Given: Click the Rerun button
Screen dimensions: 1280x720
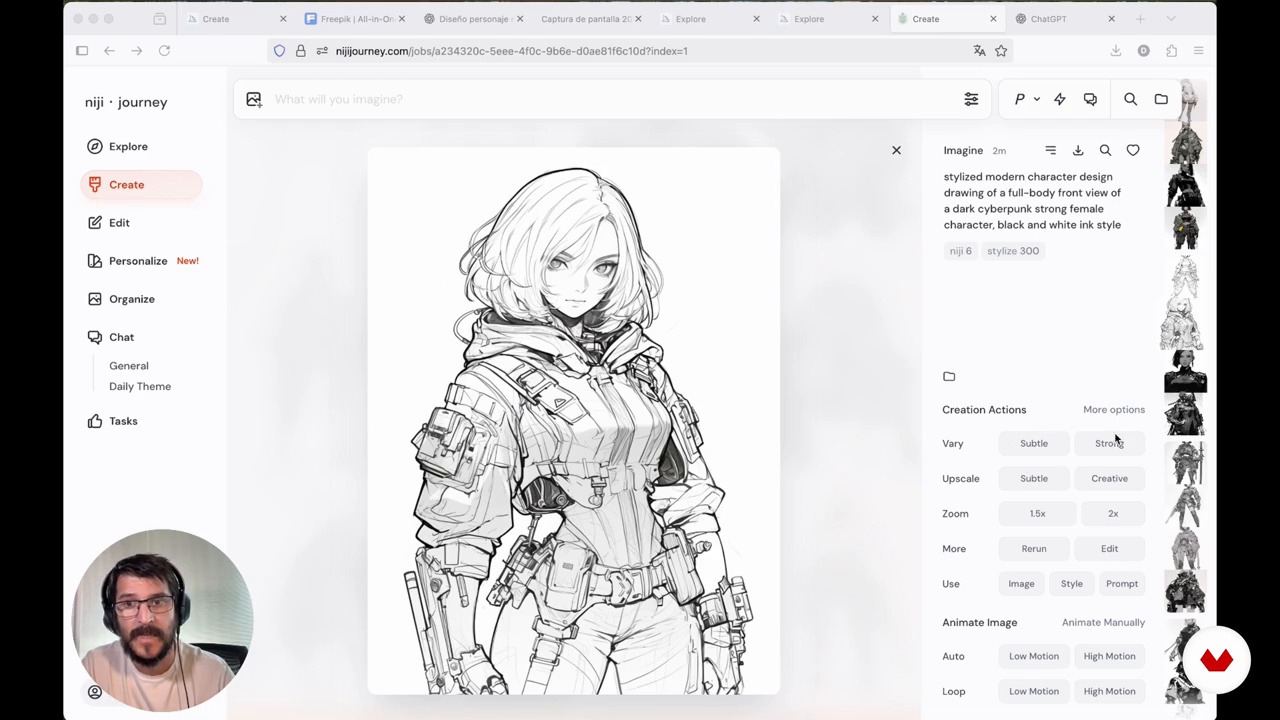Looking at the screenshot, I should click(1034, 548).
